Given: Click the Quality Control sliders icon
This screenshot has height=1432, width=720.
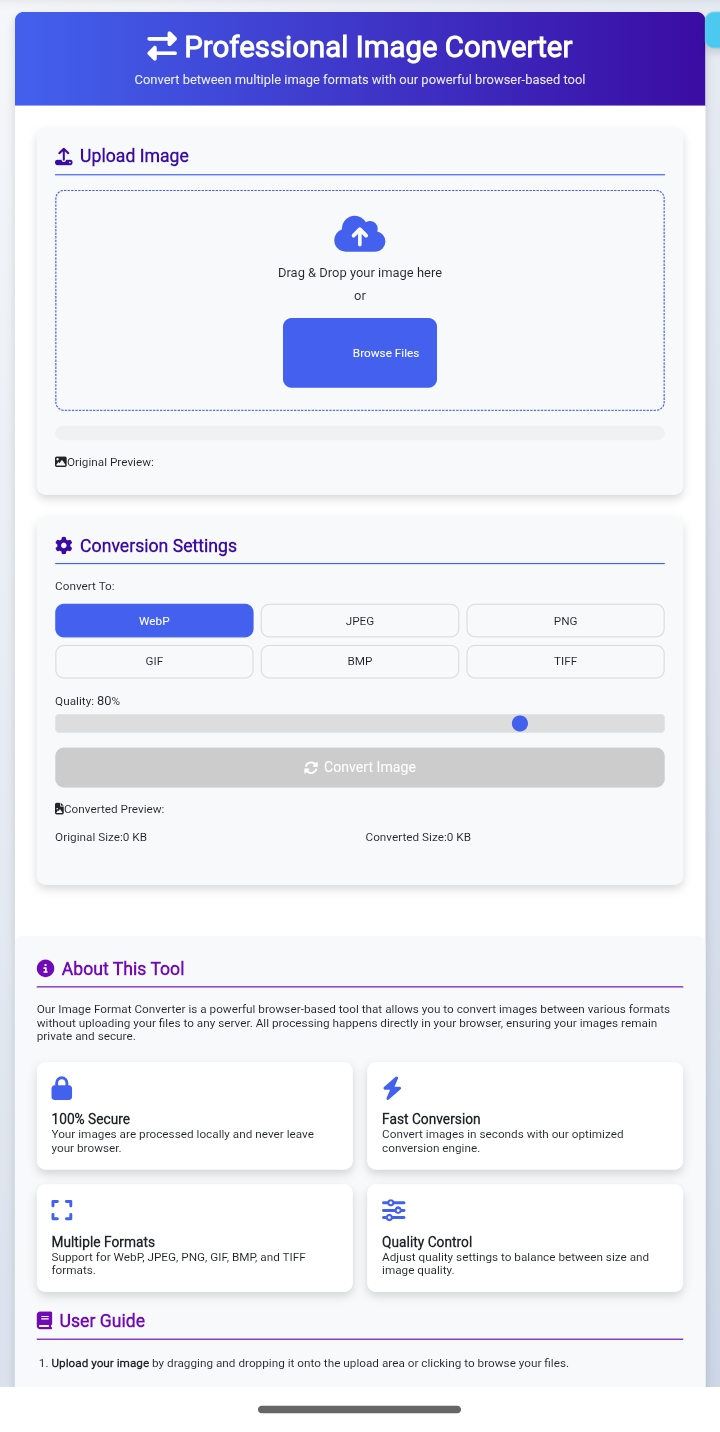Looking at the screenshot, I should [x=393, y=1210].
